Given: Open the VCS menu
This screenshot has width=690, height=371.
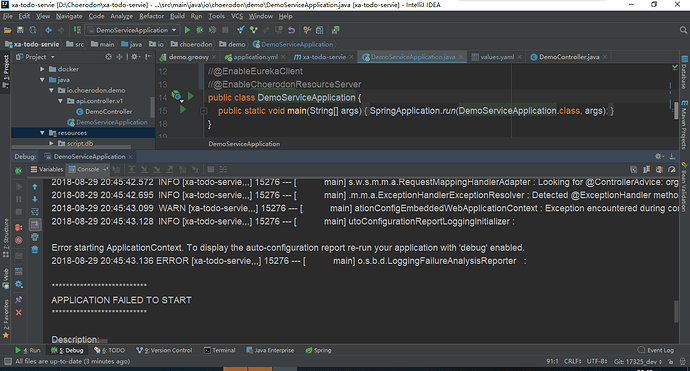Looking at the screenshot, I should tap(237, 16).
